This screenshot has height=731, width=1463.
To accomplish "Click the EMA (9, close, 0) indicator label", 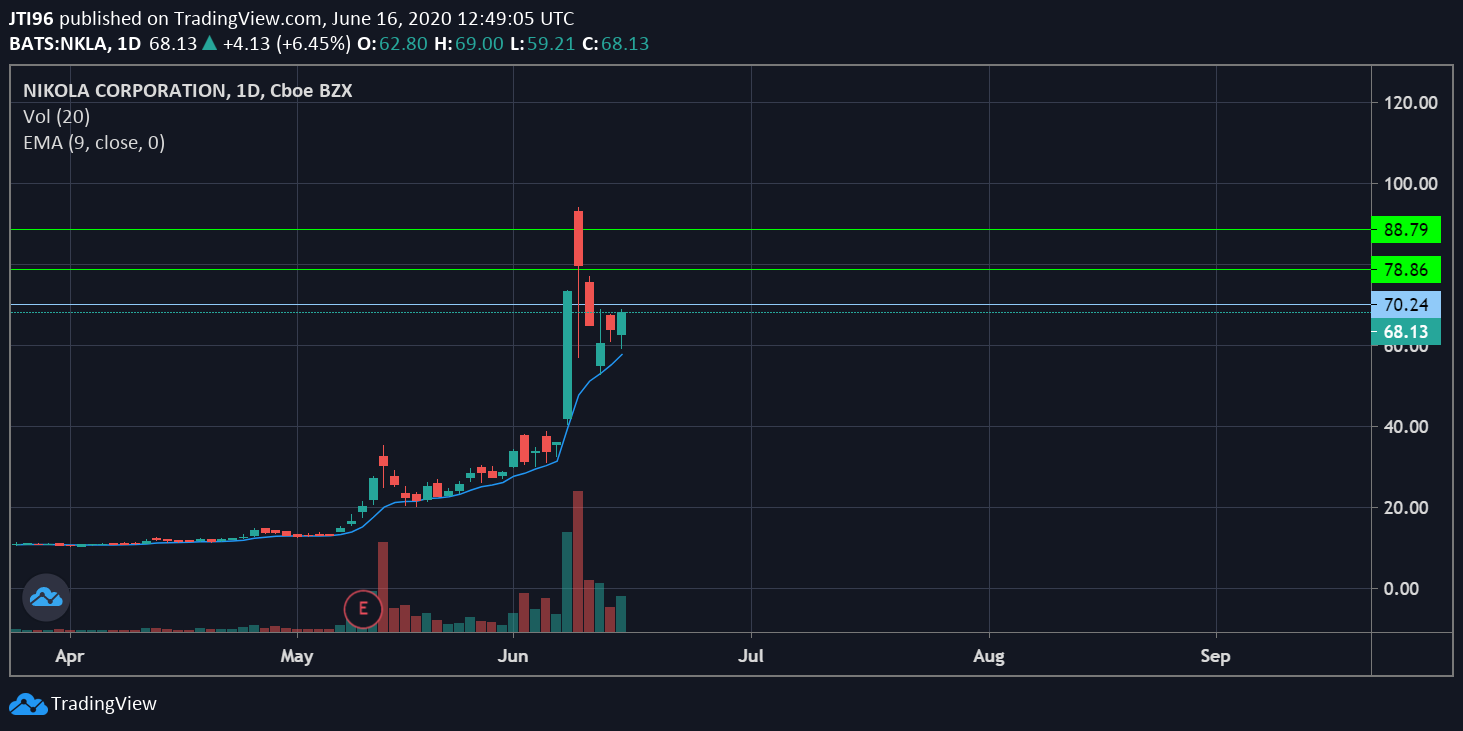I will pyautogui.click(x=94, y=142).
